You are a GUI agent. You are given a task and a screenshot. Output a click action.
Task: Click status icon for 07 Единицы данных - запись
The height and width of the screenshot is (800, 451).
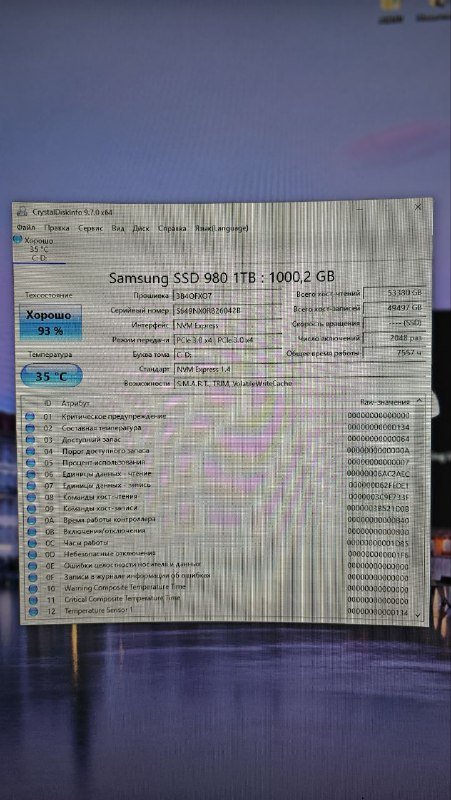31,485
